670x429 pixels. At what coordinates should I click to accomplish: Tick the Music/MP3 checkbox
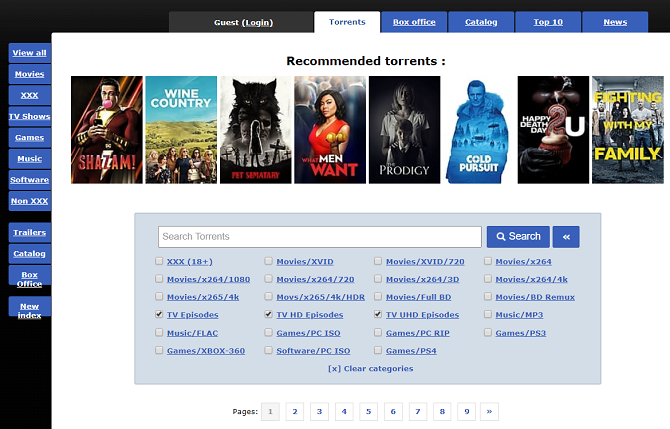(488, 314)
